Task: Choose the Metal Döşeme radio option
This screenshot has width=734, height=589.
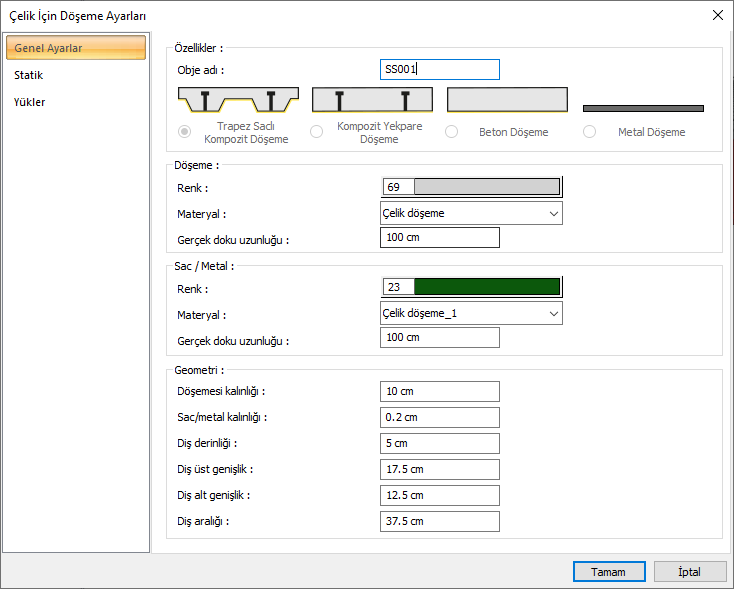Action: click(590, 132)
